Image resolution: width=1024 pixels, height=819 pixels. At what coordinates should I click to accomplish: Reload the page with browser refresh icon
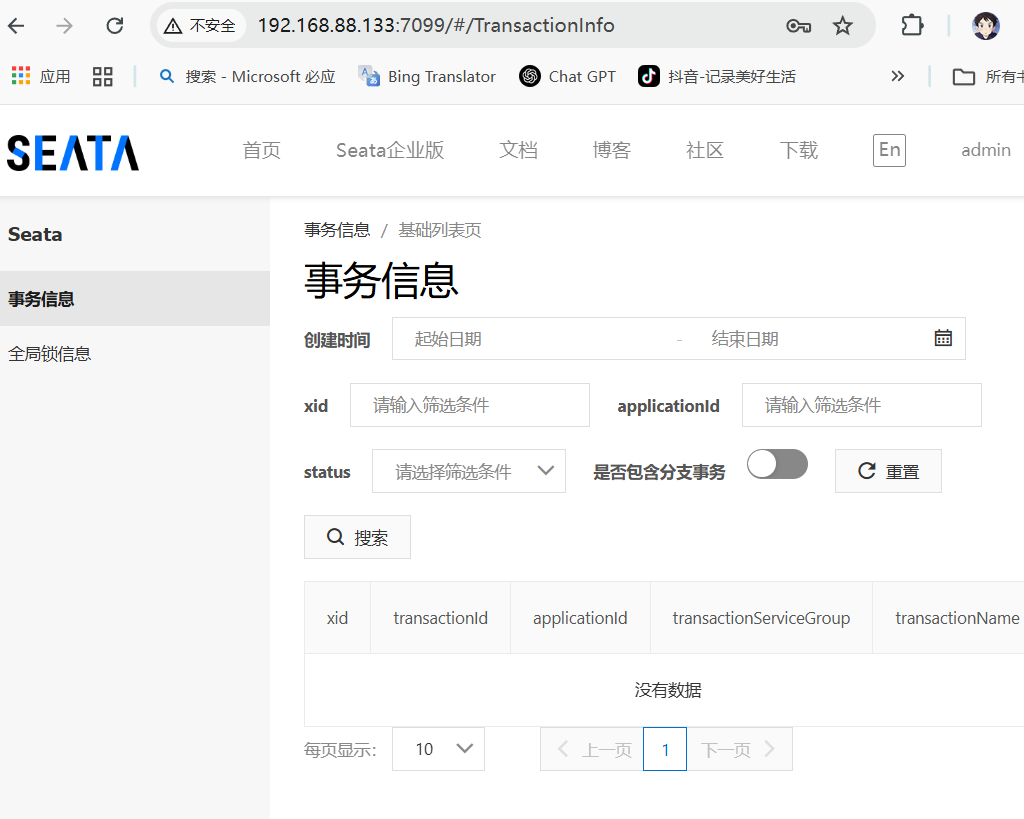tap(115, 26)
